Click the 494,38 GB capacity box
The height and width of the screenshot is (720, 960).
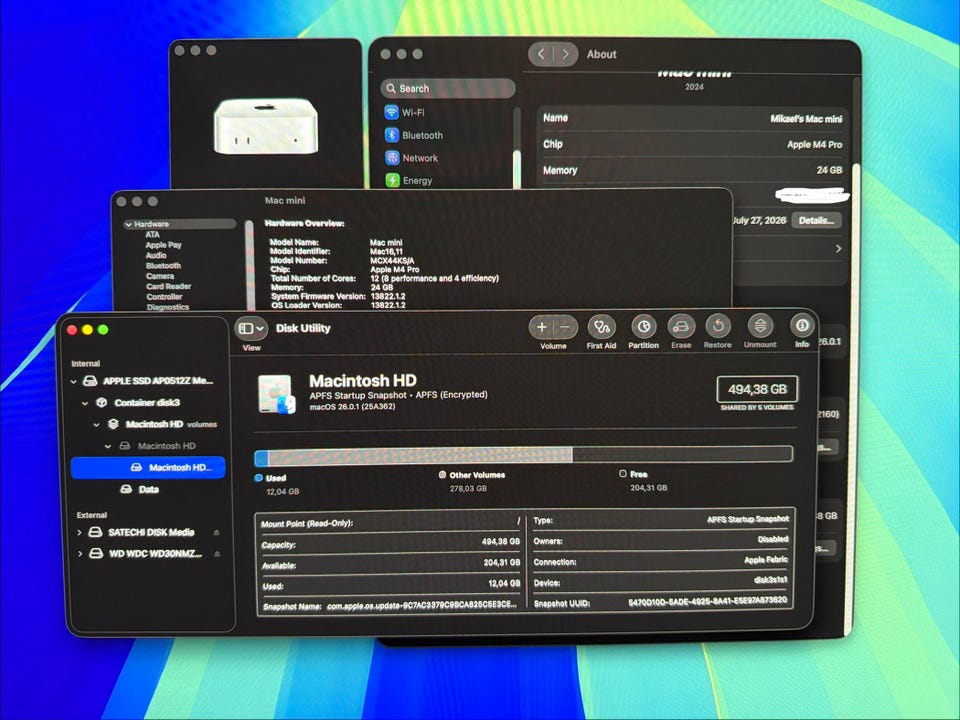tap(757, 389)
